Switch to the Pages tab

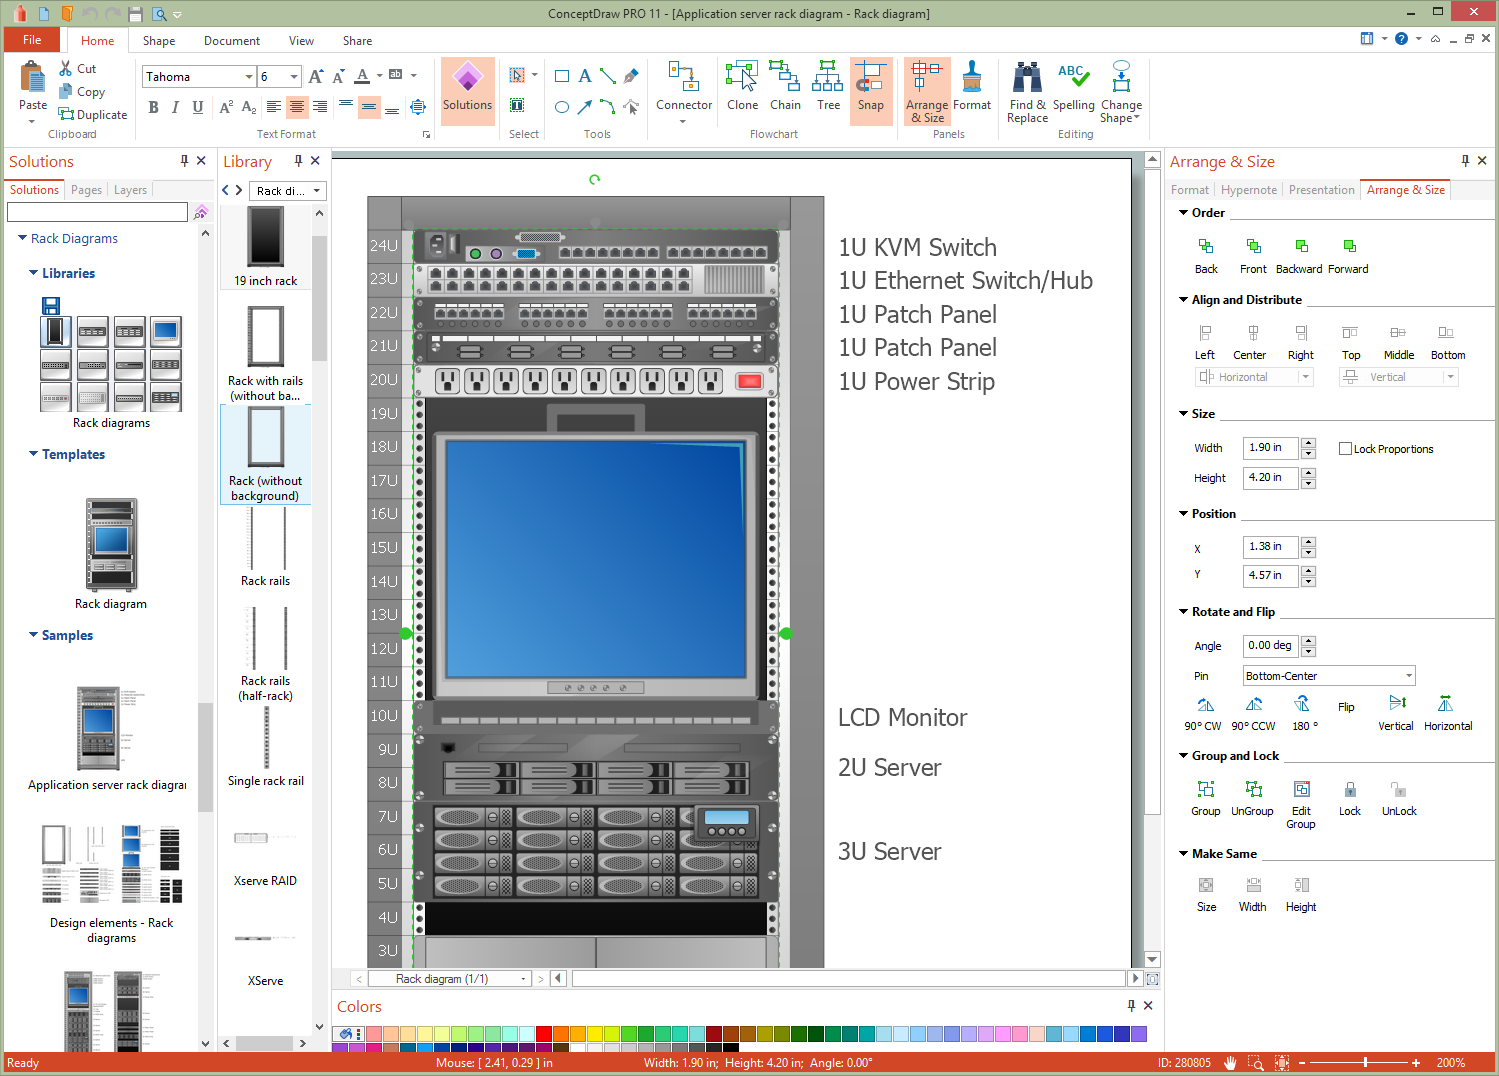pyautogui.click(x=86, y=190)
